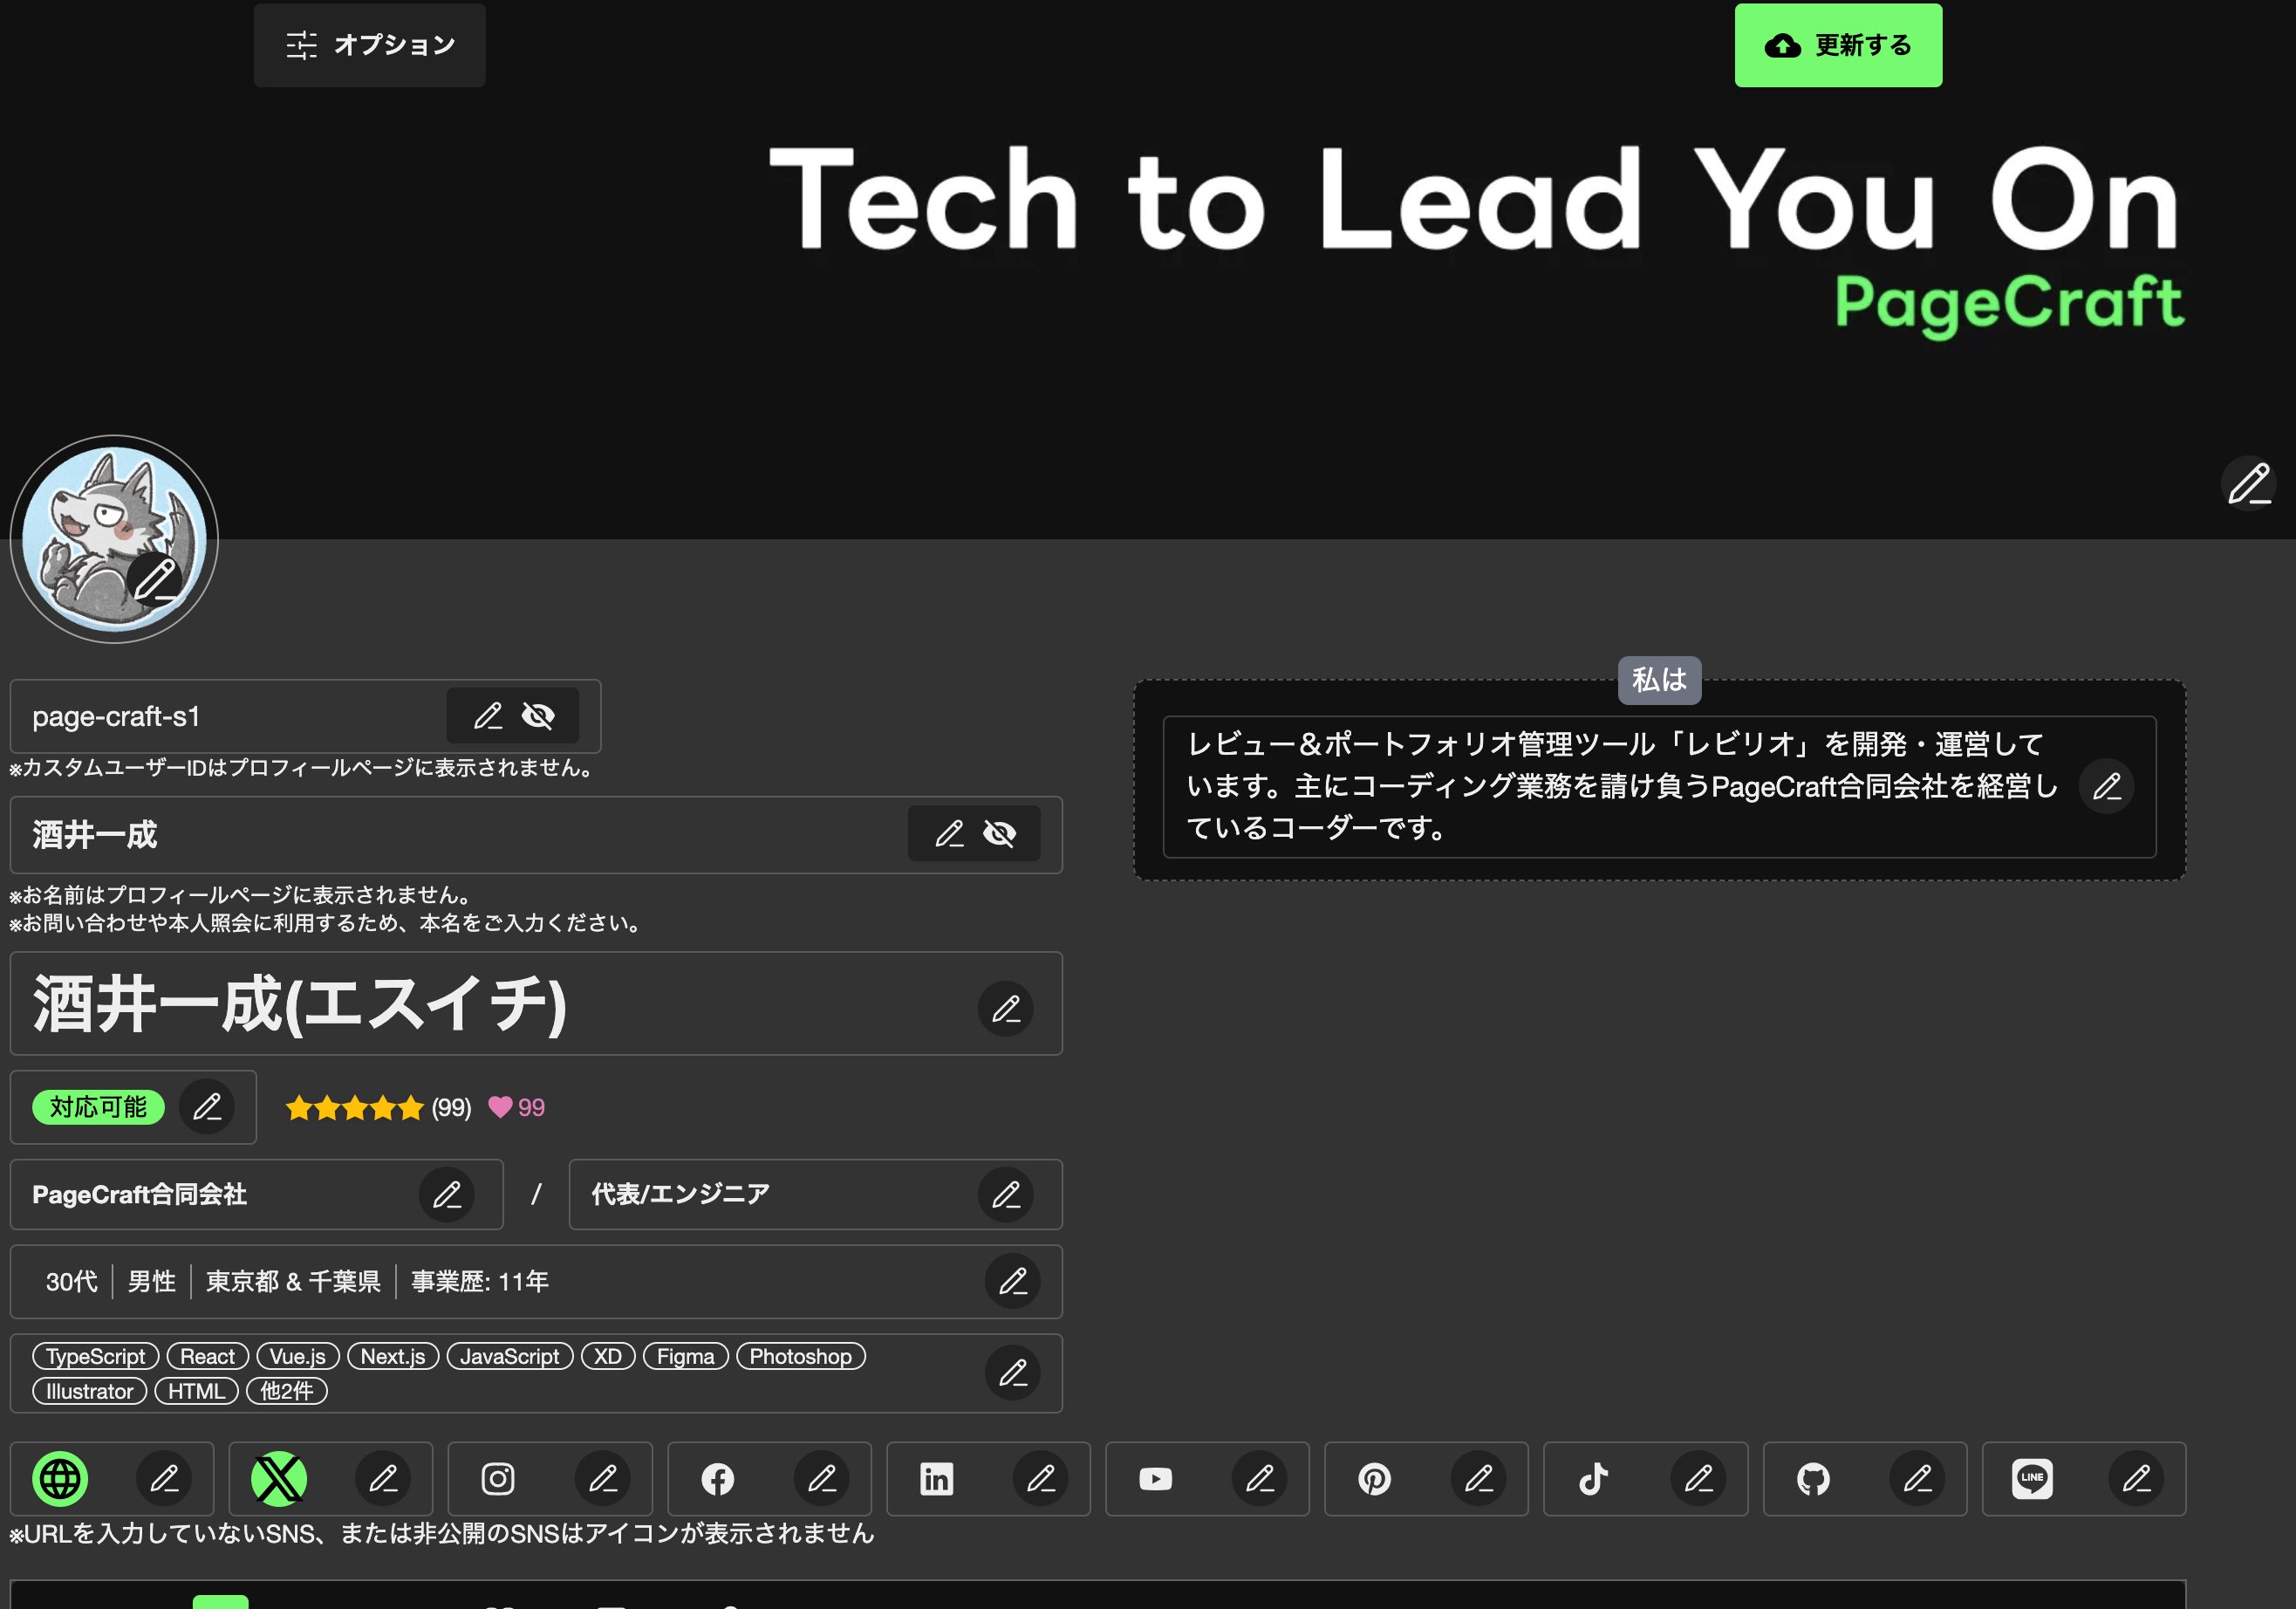Toggle visibility of custom user ID page-craft-s1

click(x=538, y=716)
